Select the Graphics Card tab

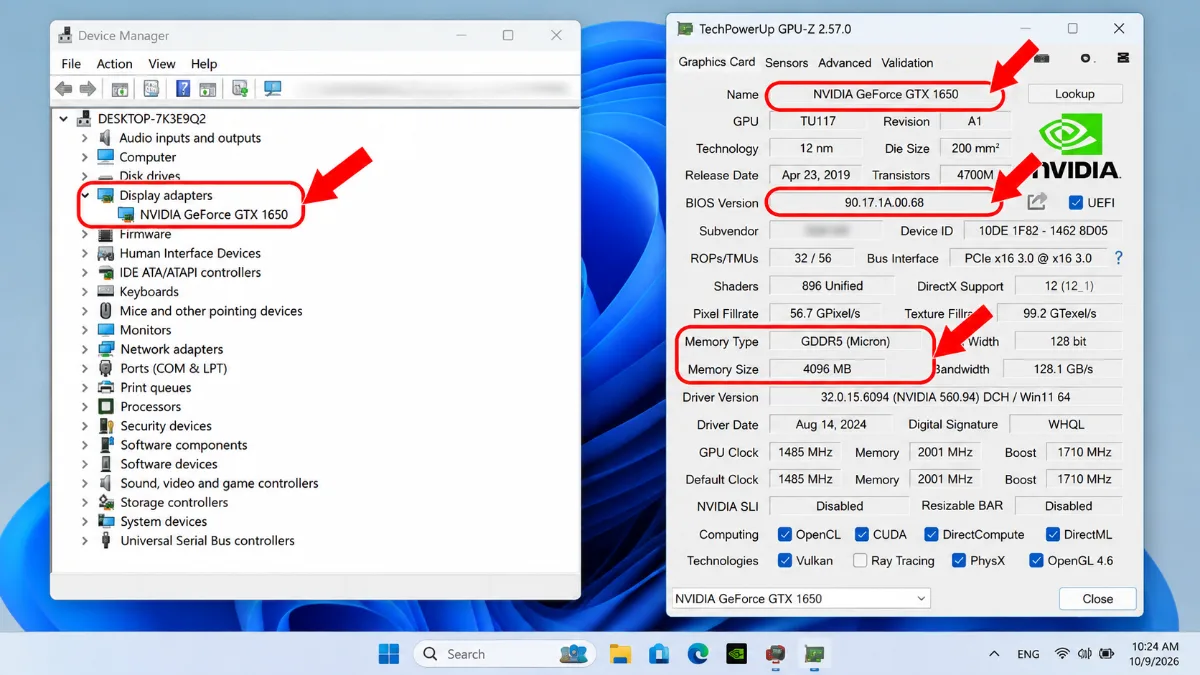coord(717,62)
